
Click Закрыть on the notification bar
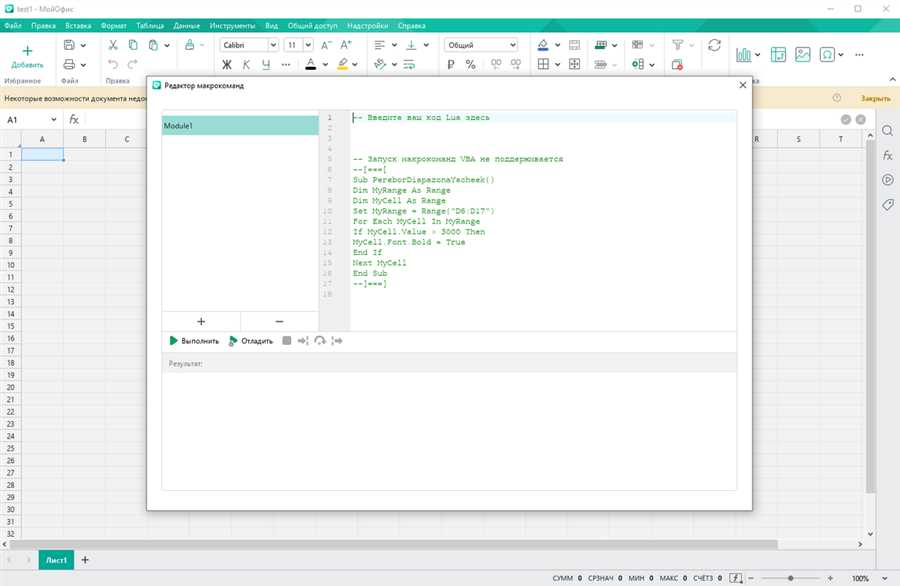coord(875,99)
